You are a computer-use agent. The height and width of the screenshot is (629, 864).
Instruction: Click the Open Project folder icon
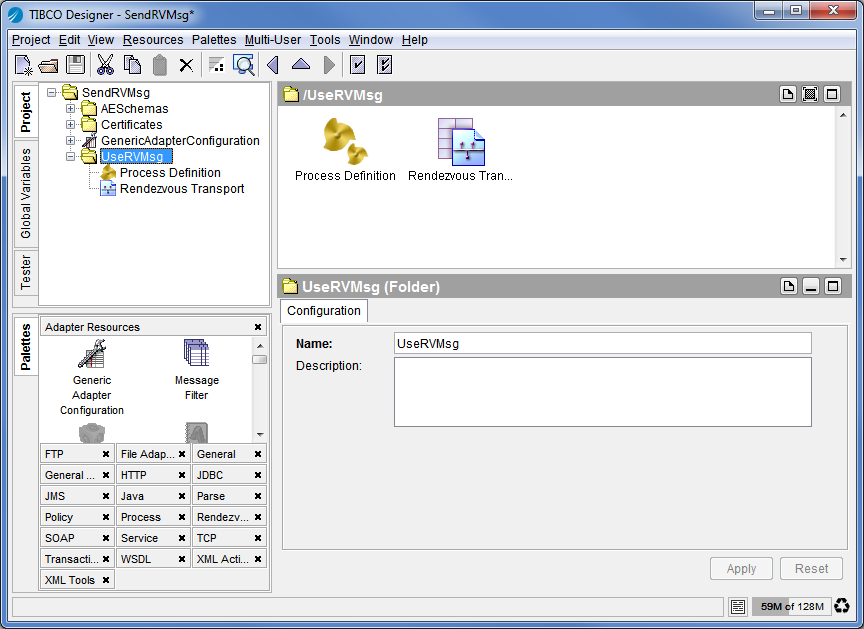pos(48,66)
